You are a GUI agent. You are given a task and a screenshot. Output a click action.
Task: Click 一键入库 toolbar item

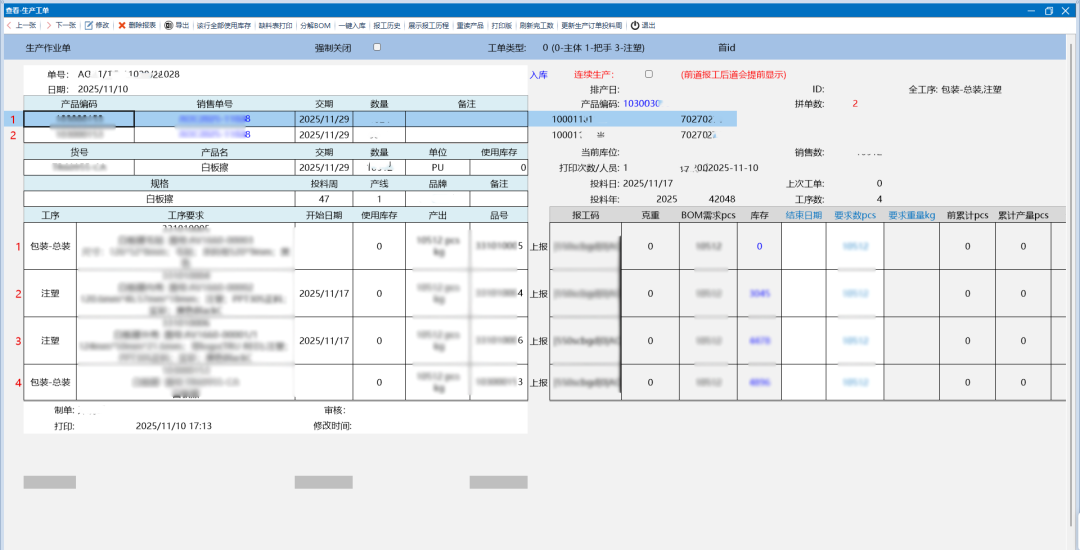352,25
